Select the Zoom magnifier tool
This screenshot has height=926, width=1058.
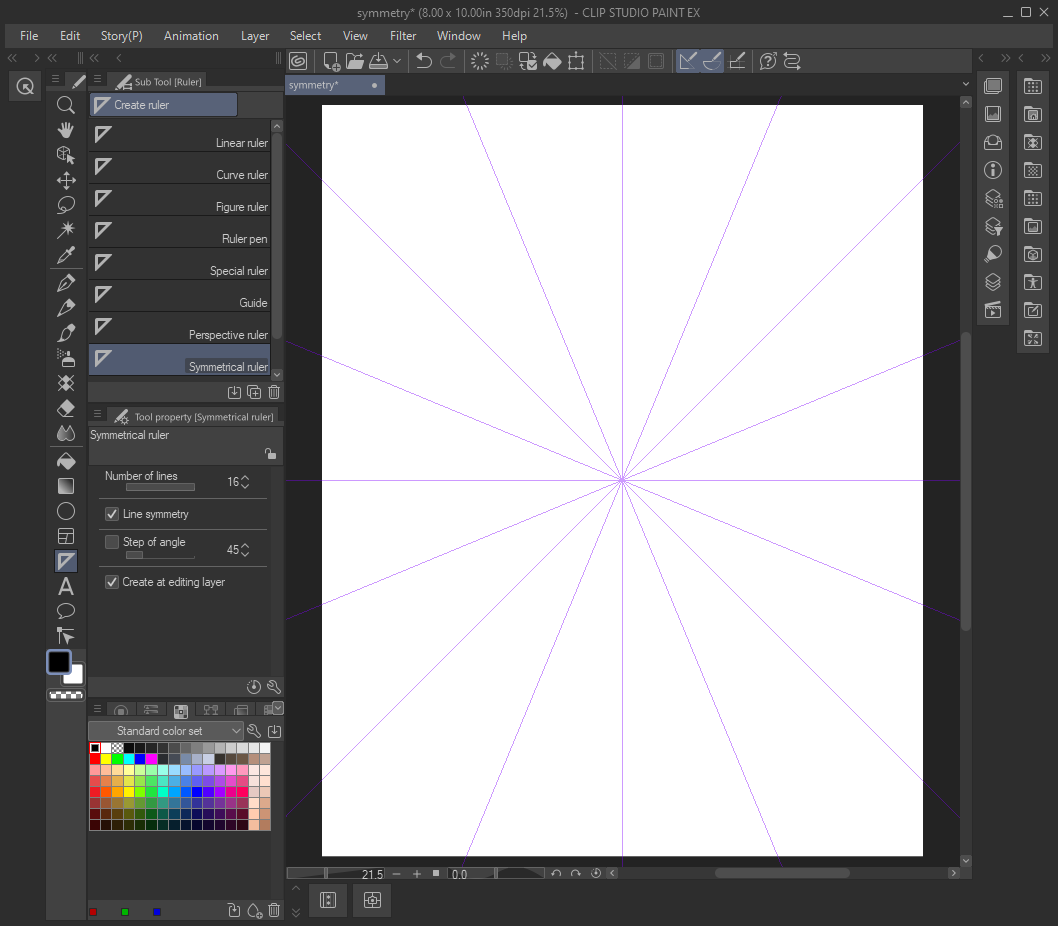coord(66,105)
